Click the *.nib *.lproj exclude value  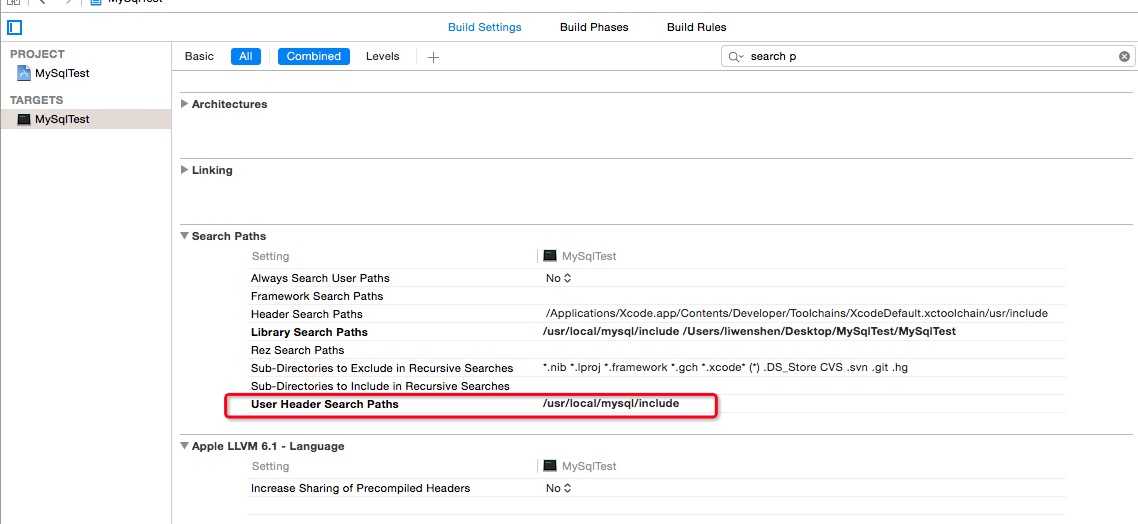(725, 367)
